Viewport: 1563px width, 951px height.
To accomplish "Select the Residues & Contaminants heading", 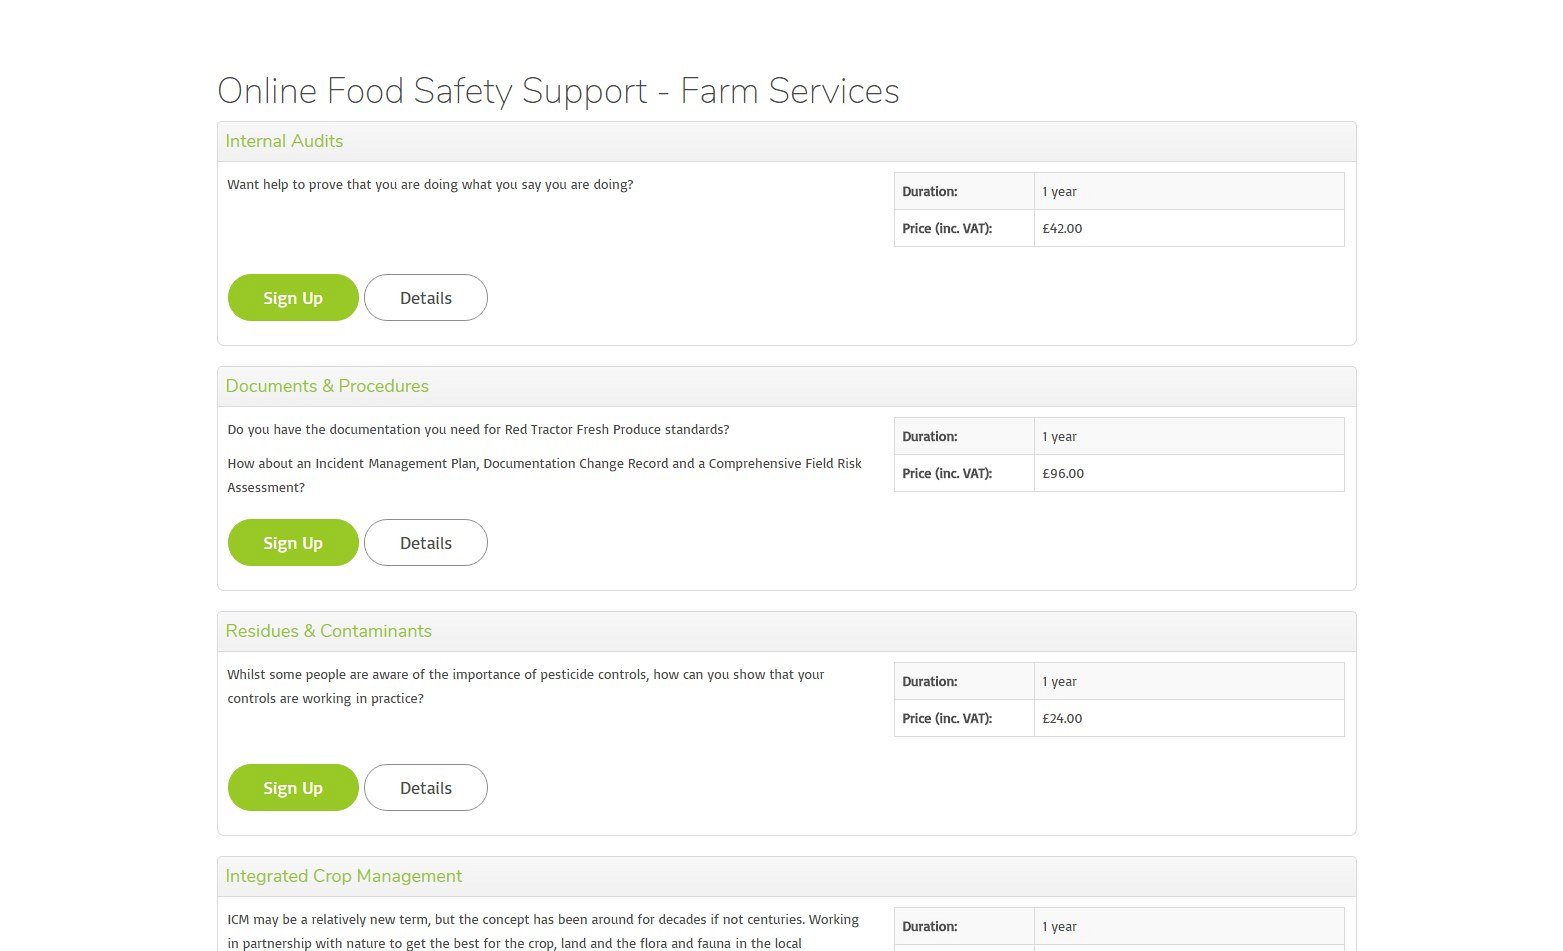I will point(328,631).
